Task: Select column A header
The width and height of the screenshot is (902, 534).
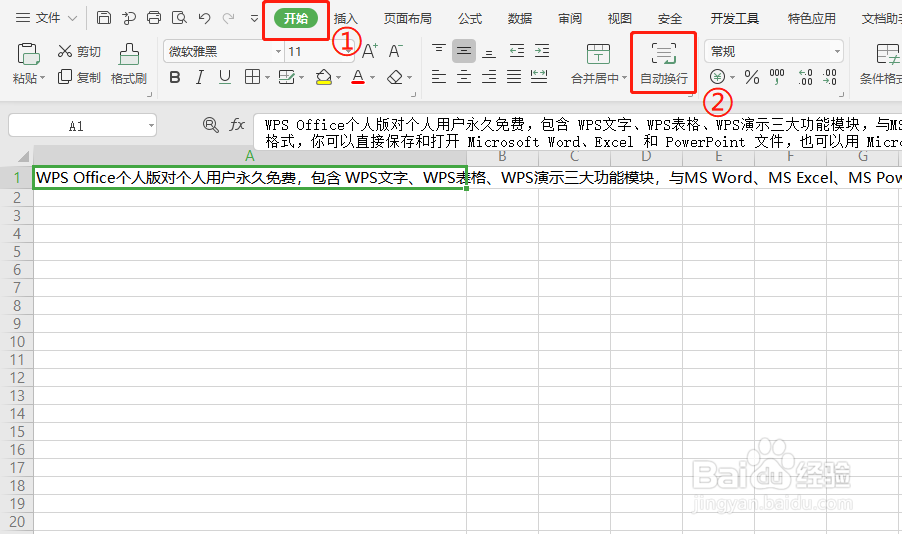Action: click(x=250, y=156)
